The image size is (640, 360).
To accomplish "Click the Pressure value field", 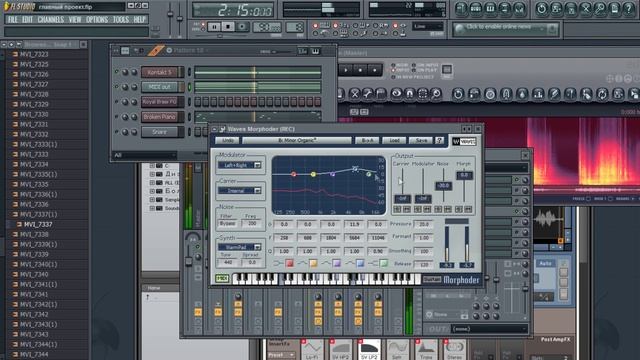I will coord(423,224).
